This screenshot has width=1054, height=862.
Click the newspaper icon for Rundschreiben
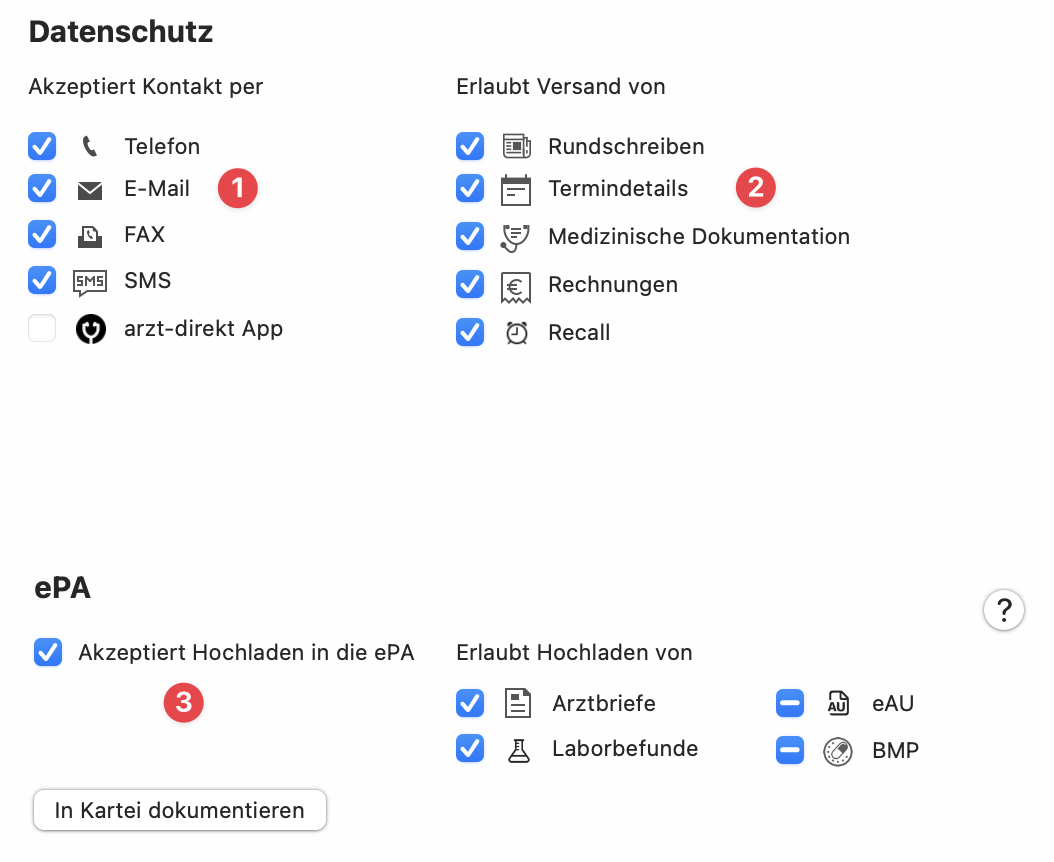(517, 146)
